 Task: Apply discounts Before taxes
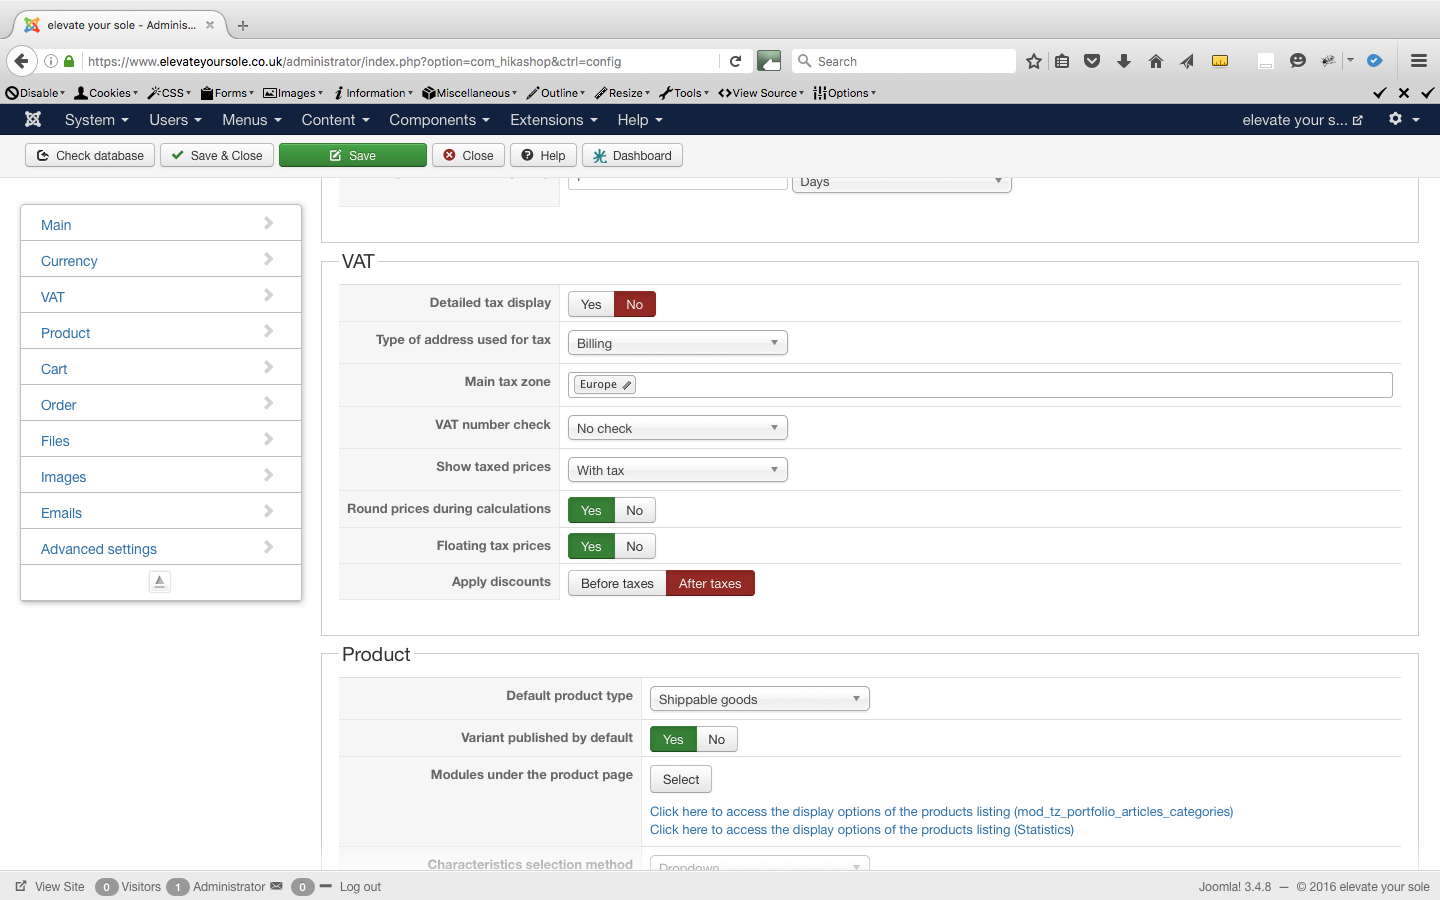617,583
